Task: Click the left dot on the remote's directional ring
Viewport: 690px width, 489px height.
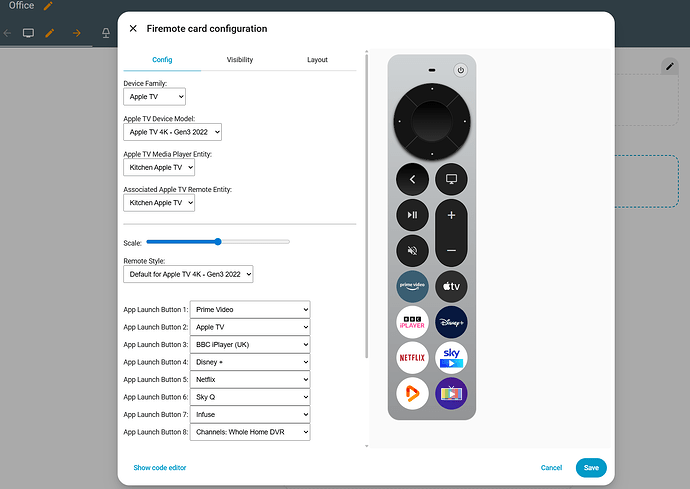Action: (400, 121)
